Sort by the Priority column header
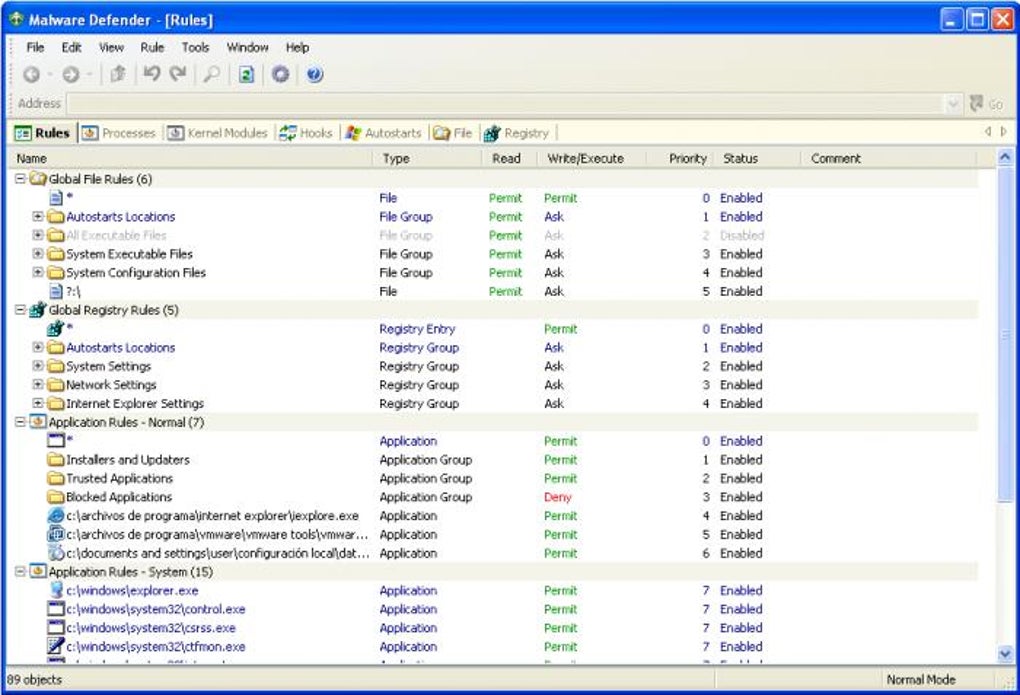 [680, 158]
